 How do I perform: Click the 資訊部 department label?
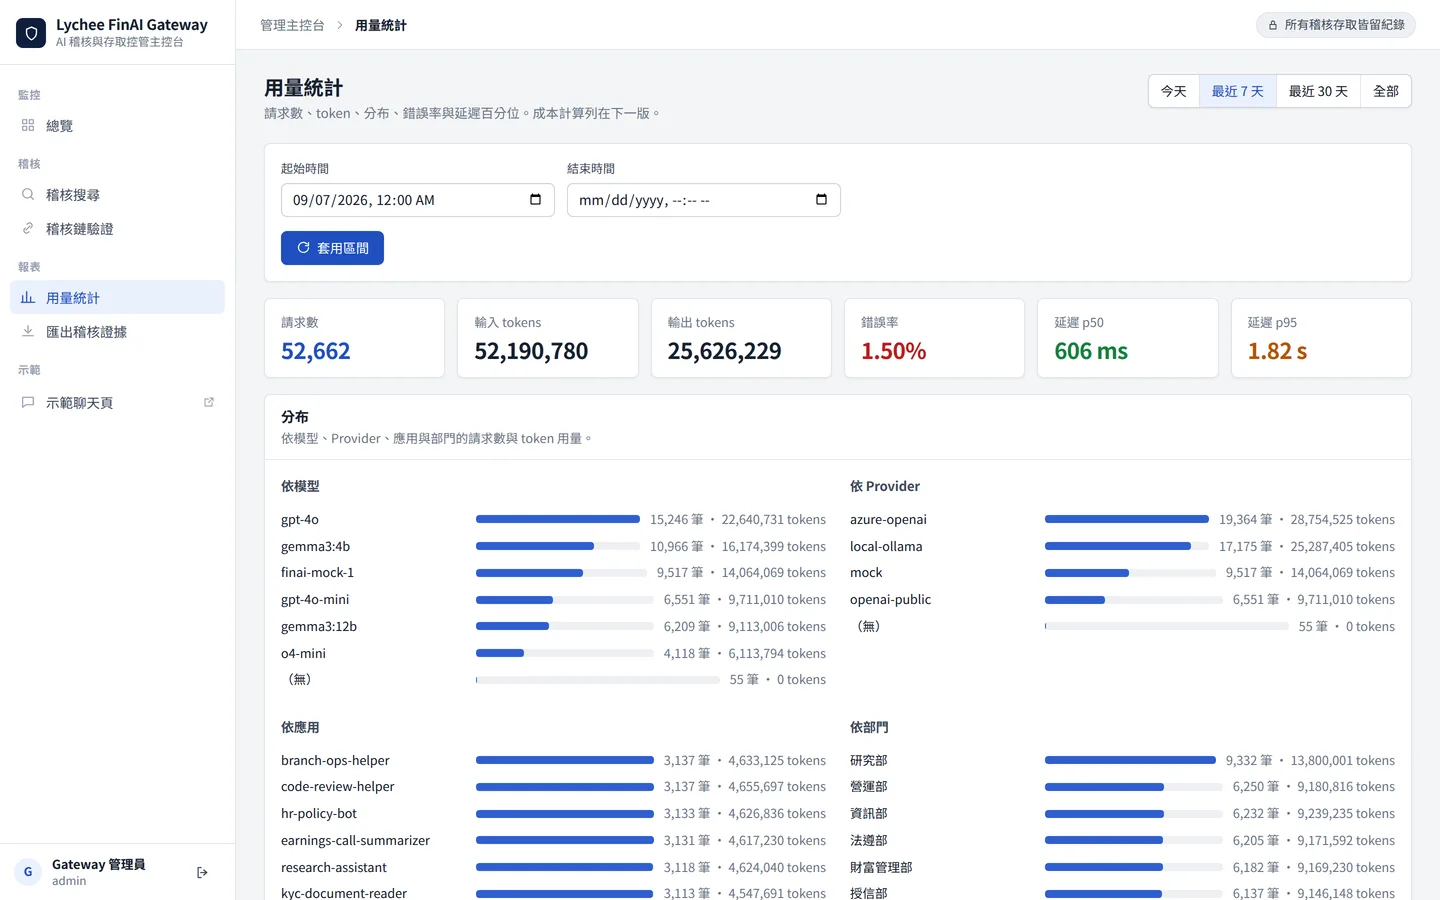point(869,813)
